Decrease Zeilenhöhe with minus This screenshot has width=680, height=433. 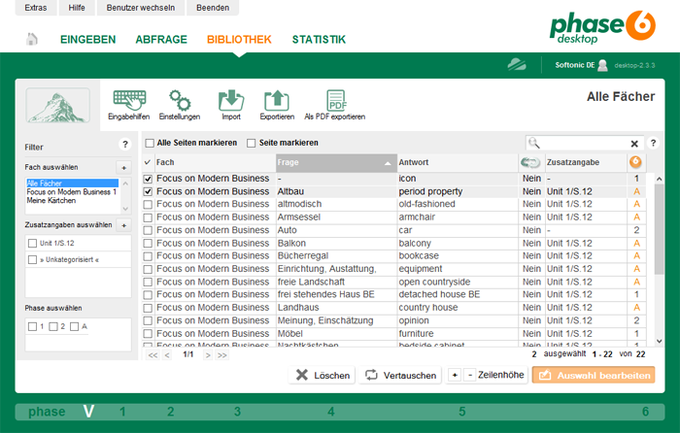pyautogui.click(x=470, y=375)
